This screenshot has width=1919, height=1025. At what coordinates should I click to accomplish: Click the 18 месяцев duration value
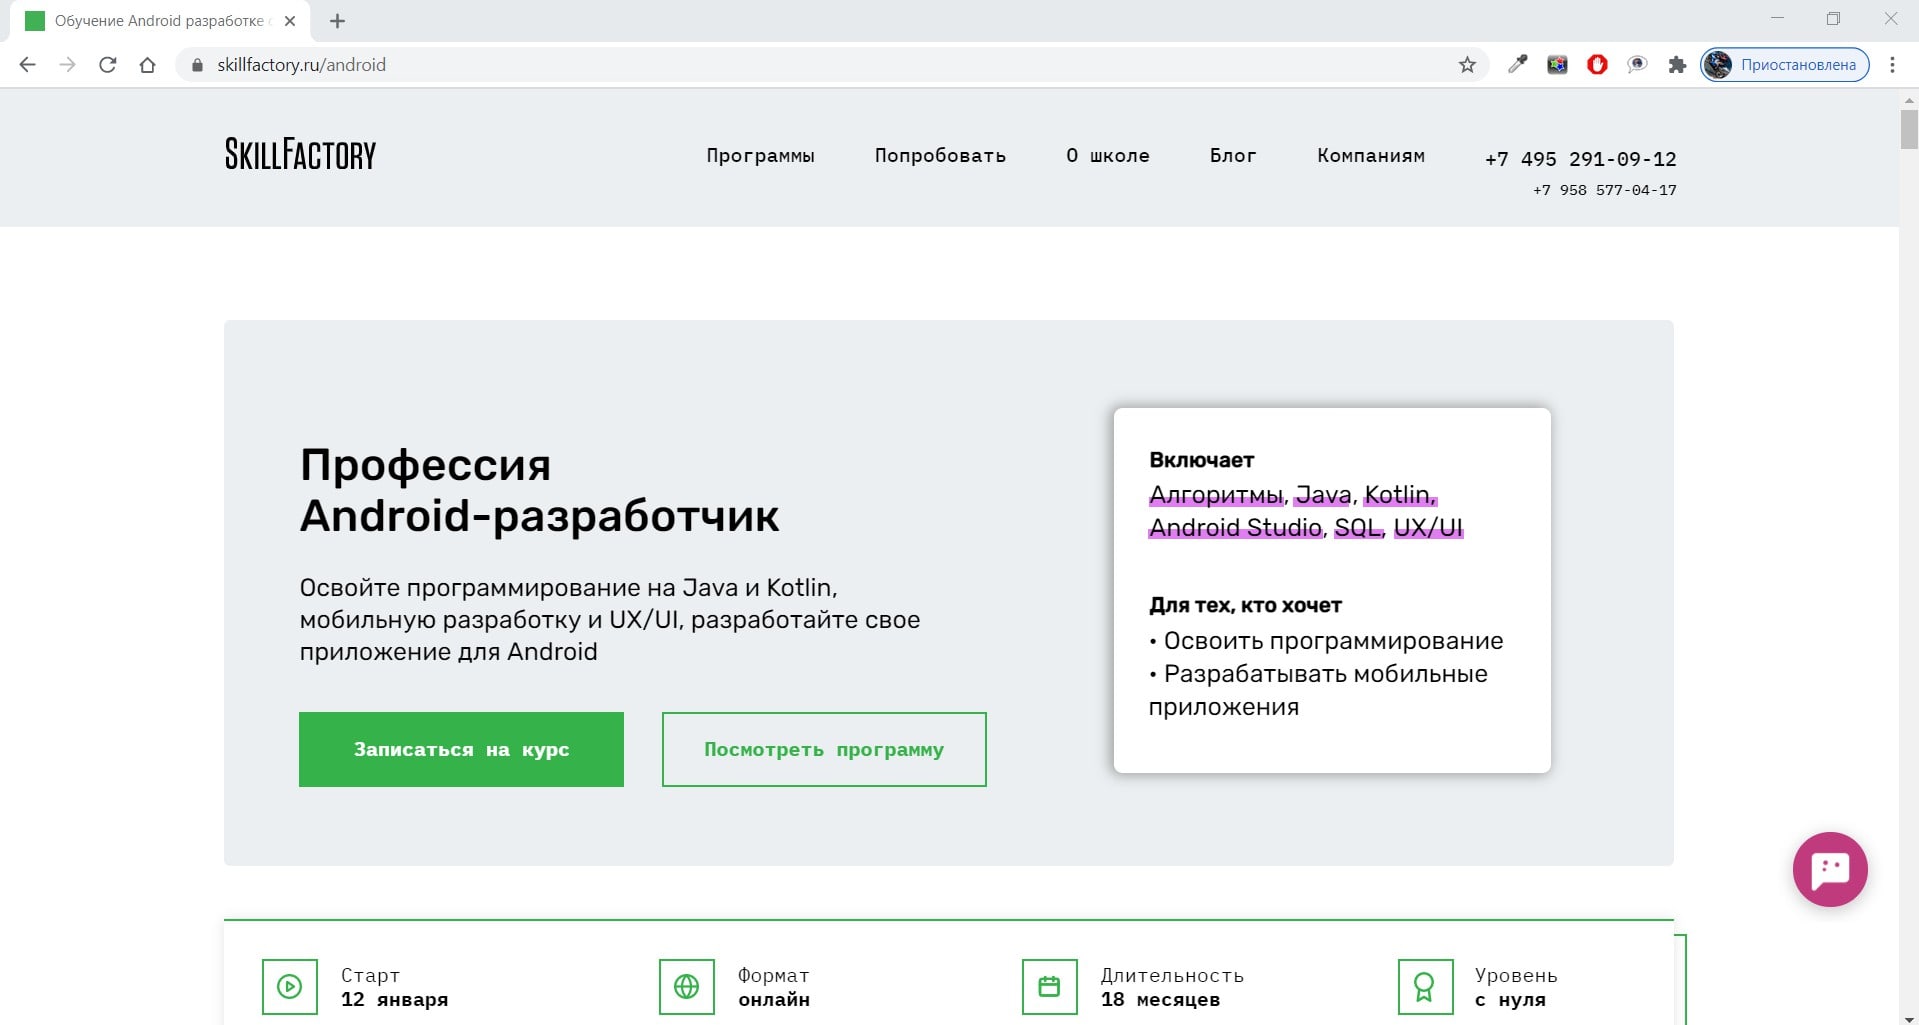pos(1160,1000)
